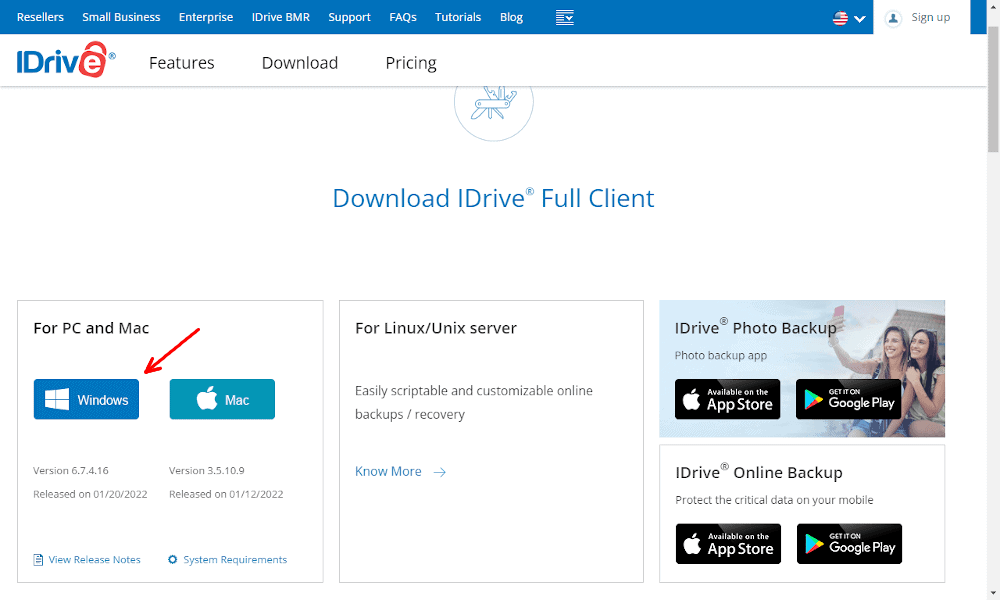Go to the Features page
This screenshot has height=600, width=1000.
point(182,63)
